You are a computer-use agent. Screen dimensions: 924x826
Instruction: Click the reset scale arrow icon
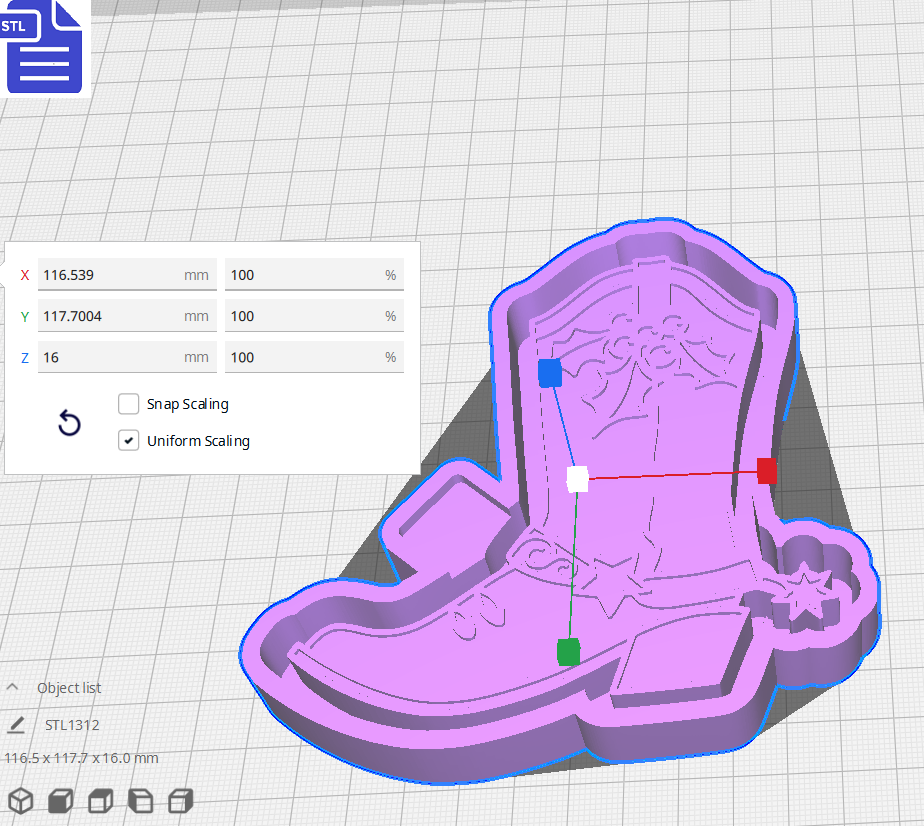[68, 423]
